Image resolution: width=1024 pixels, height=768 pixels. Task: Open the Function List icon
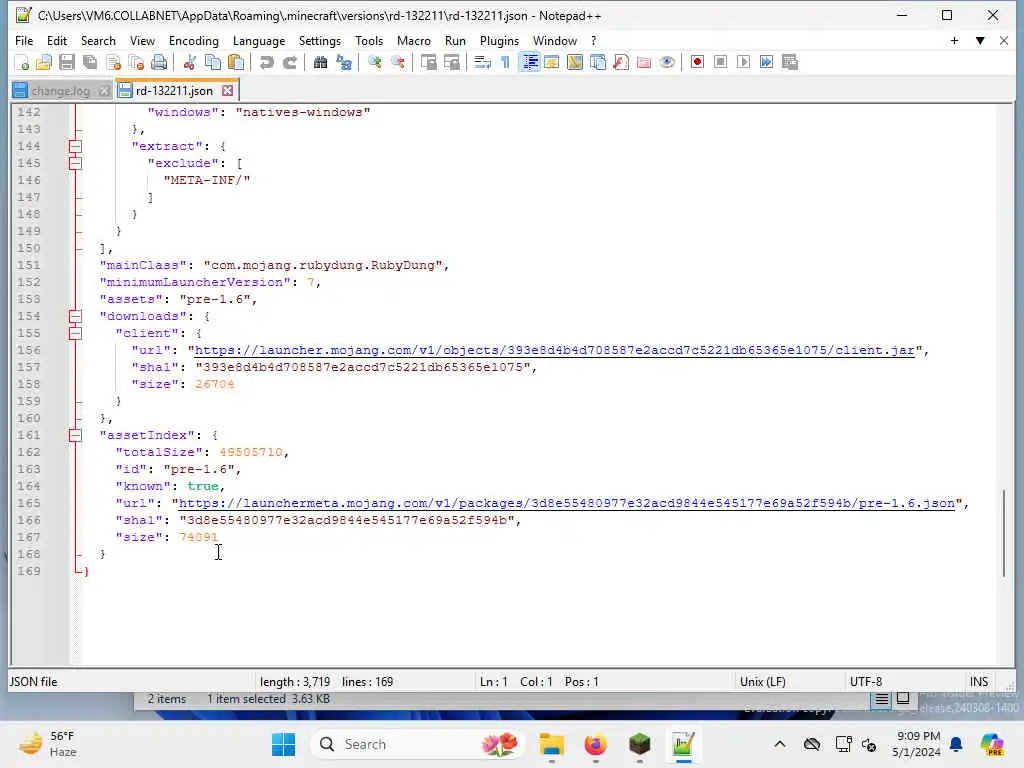coord(621,62)
